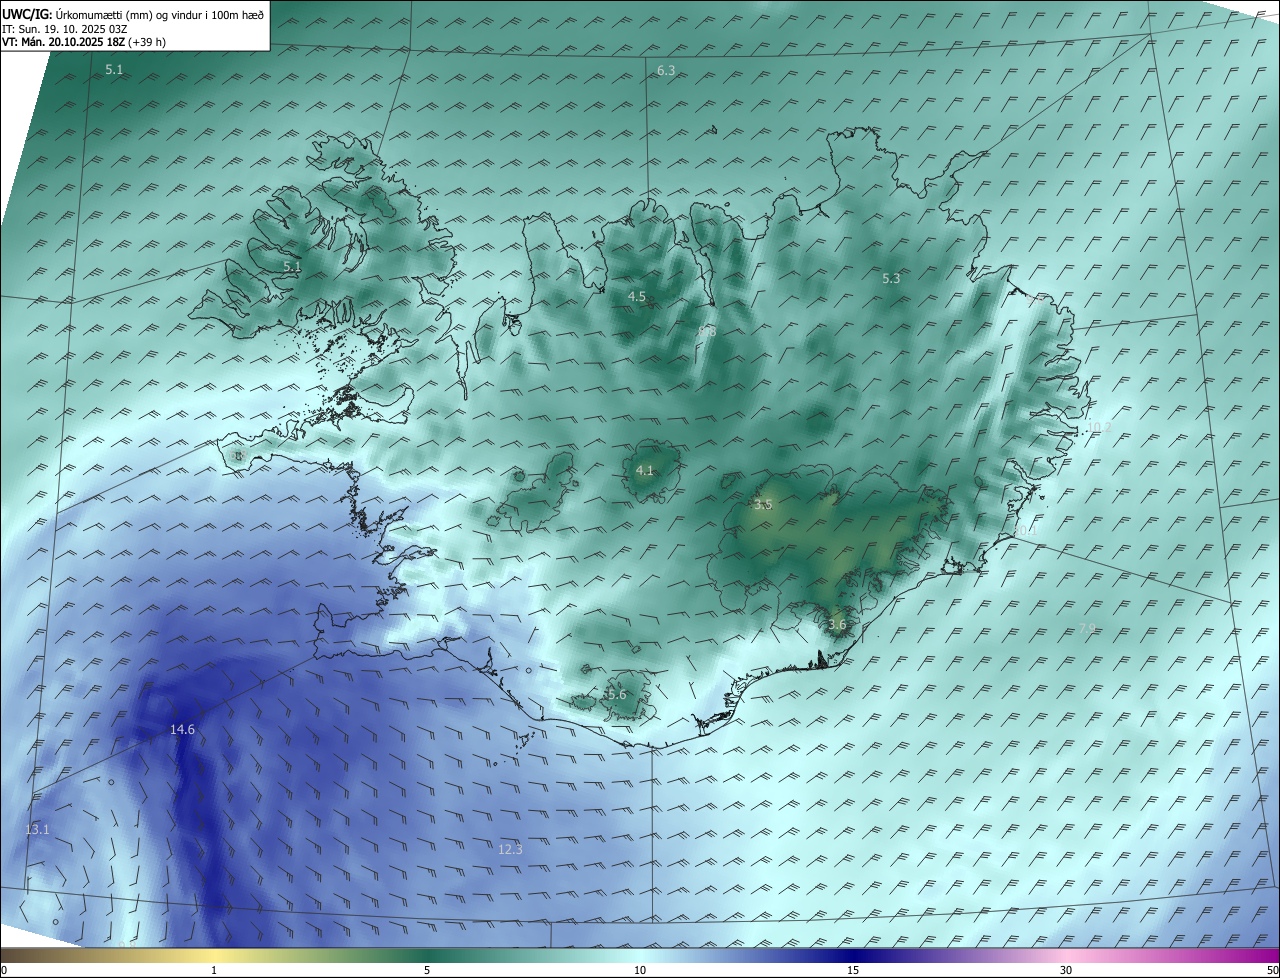Click the color scale tick labeled 10
Viewport: 1280px width, 978px height.
(x=640, y=970)
